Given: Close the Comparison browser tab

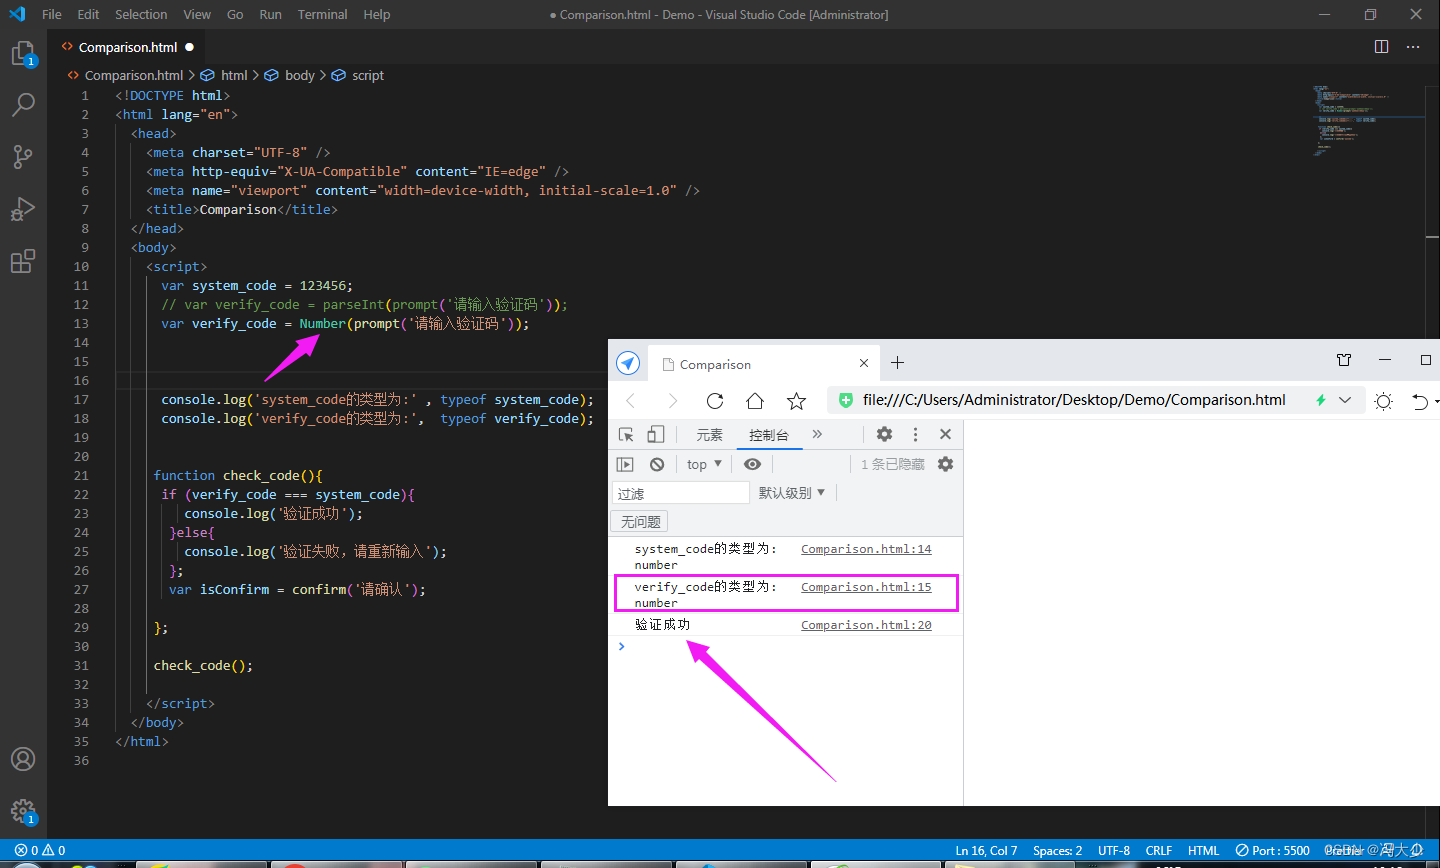Looking at the screenshot, I should click(864, 363).
